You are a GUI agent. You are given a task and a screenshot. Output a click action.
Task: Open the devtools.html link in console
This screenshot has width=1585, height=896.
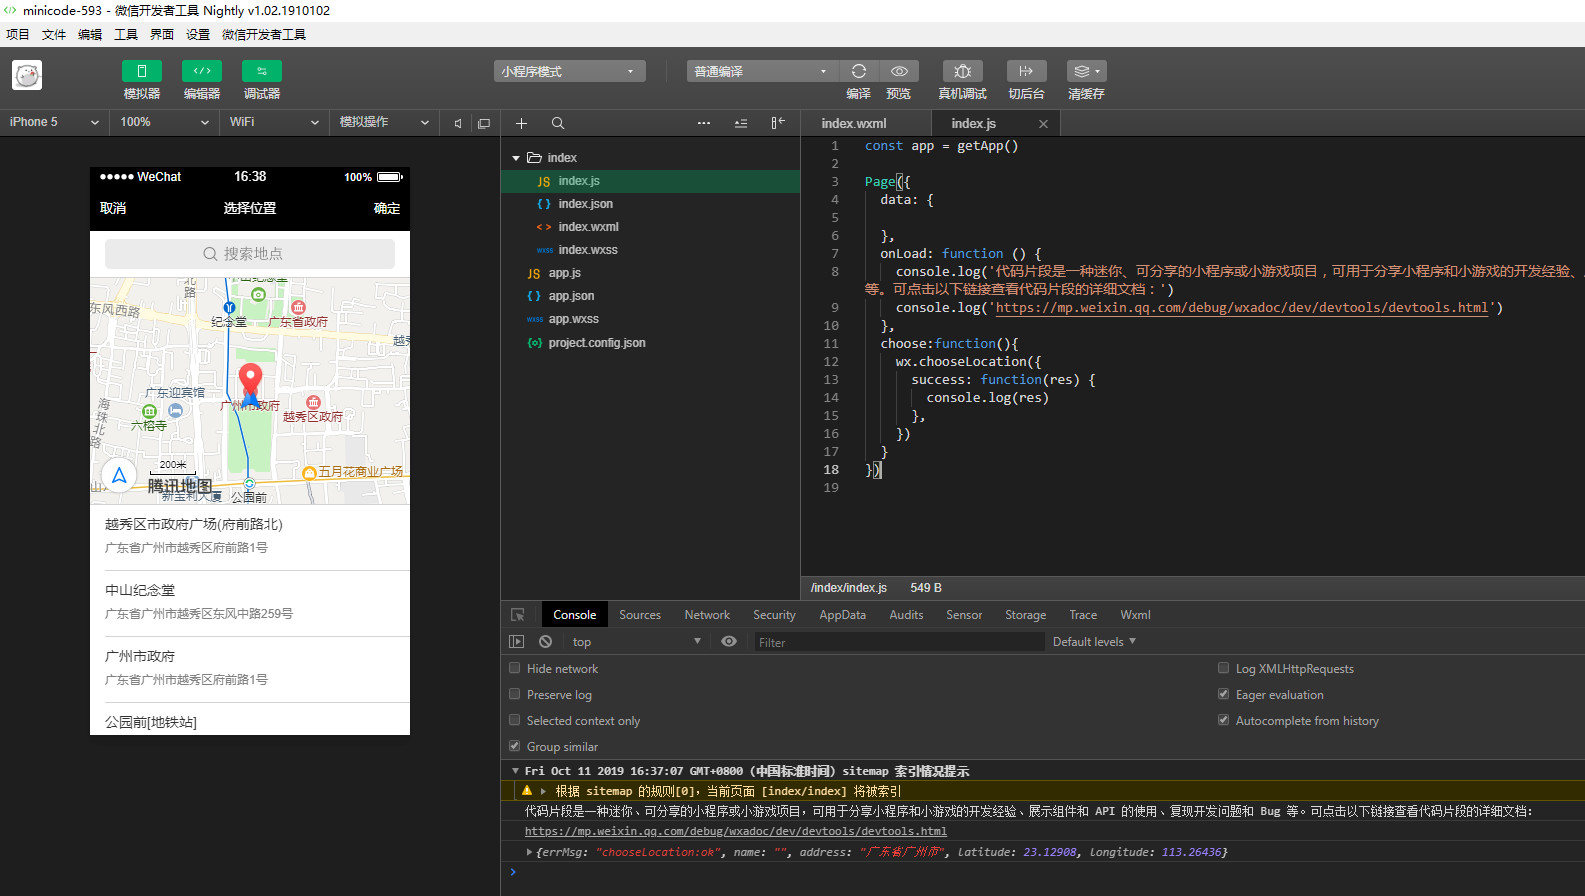click(735, 831)
